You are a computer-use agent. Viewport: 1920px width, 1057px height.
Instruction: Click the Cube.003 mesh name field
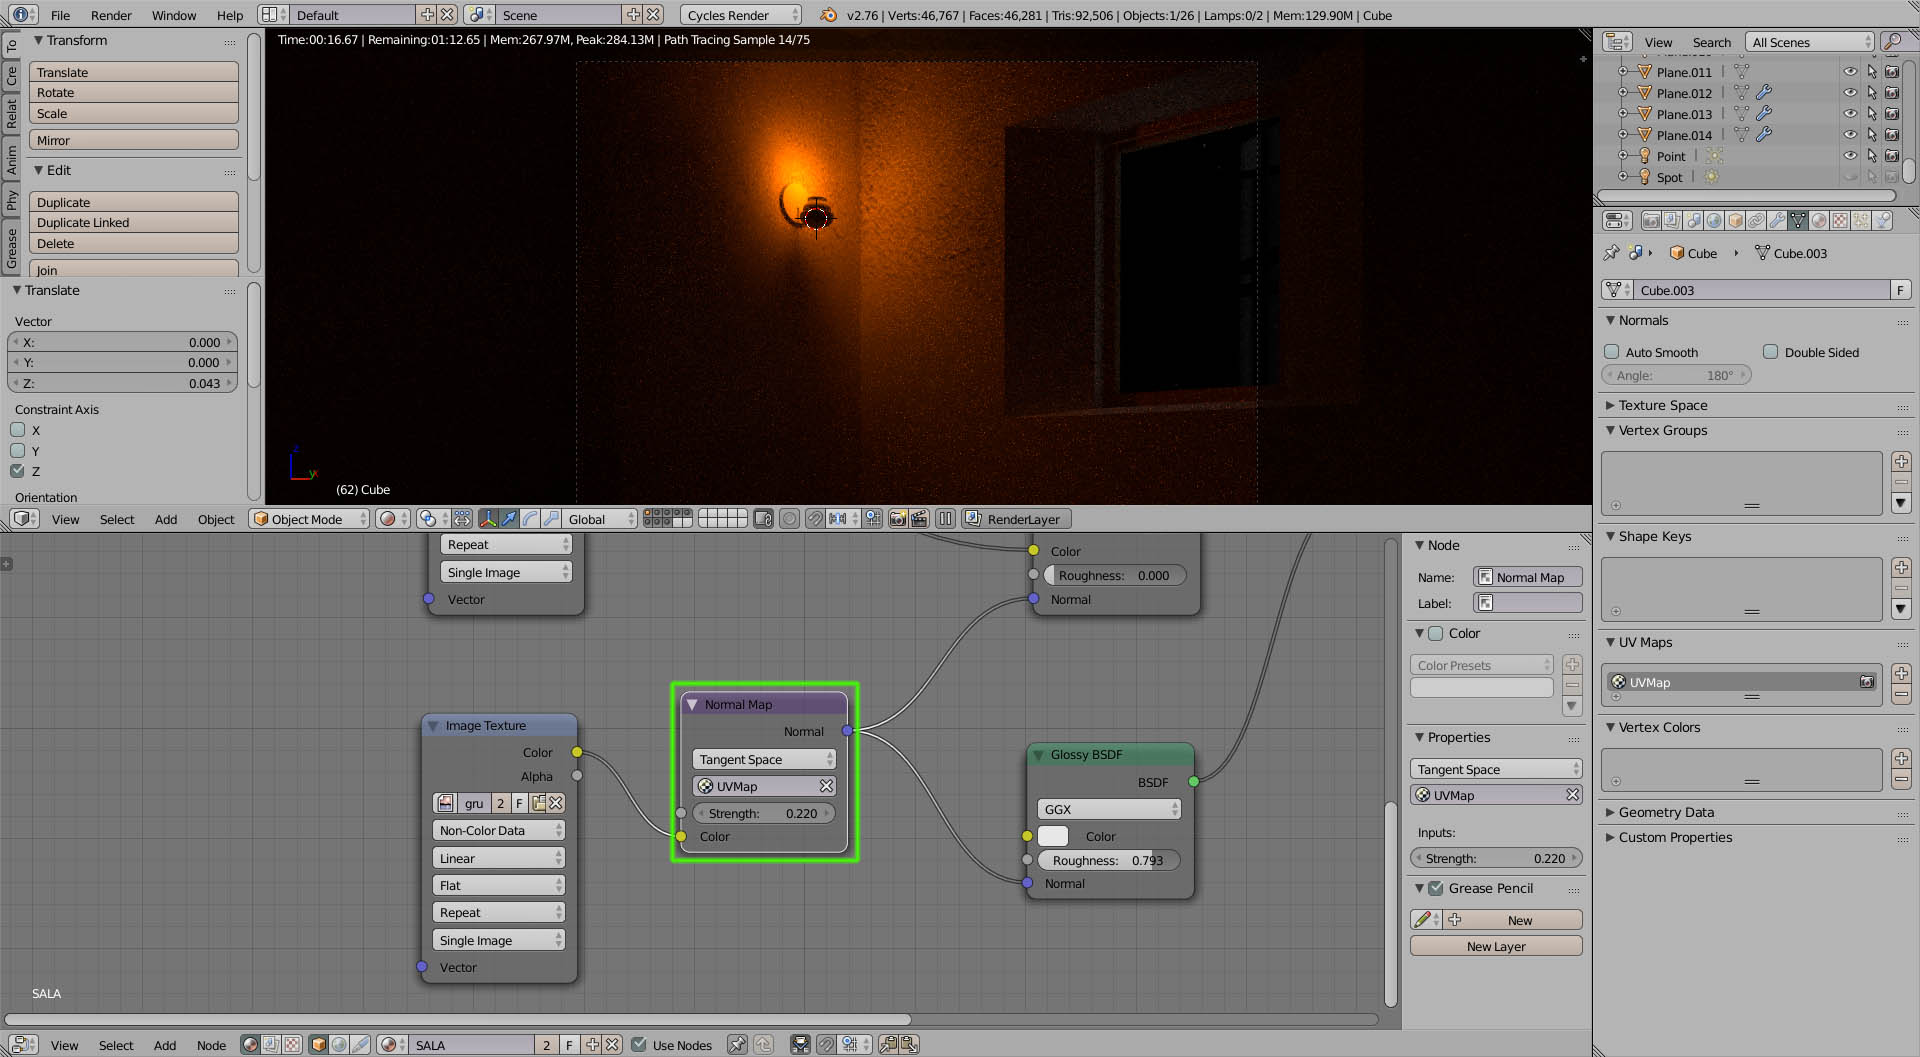tap(1761, 290)
